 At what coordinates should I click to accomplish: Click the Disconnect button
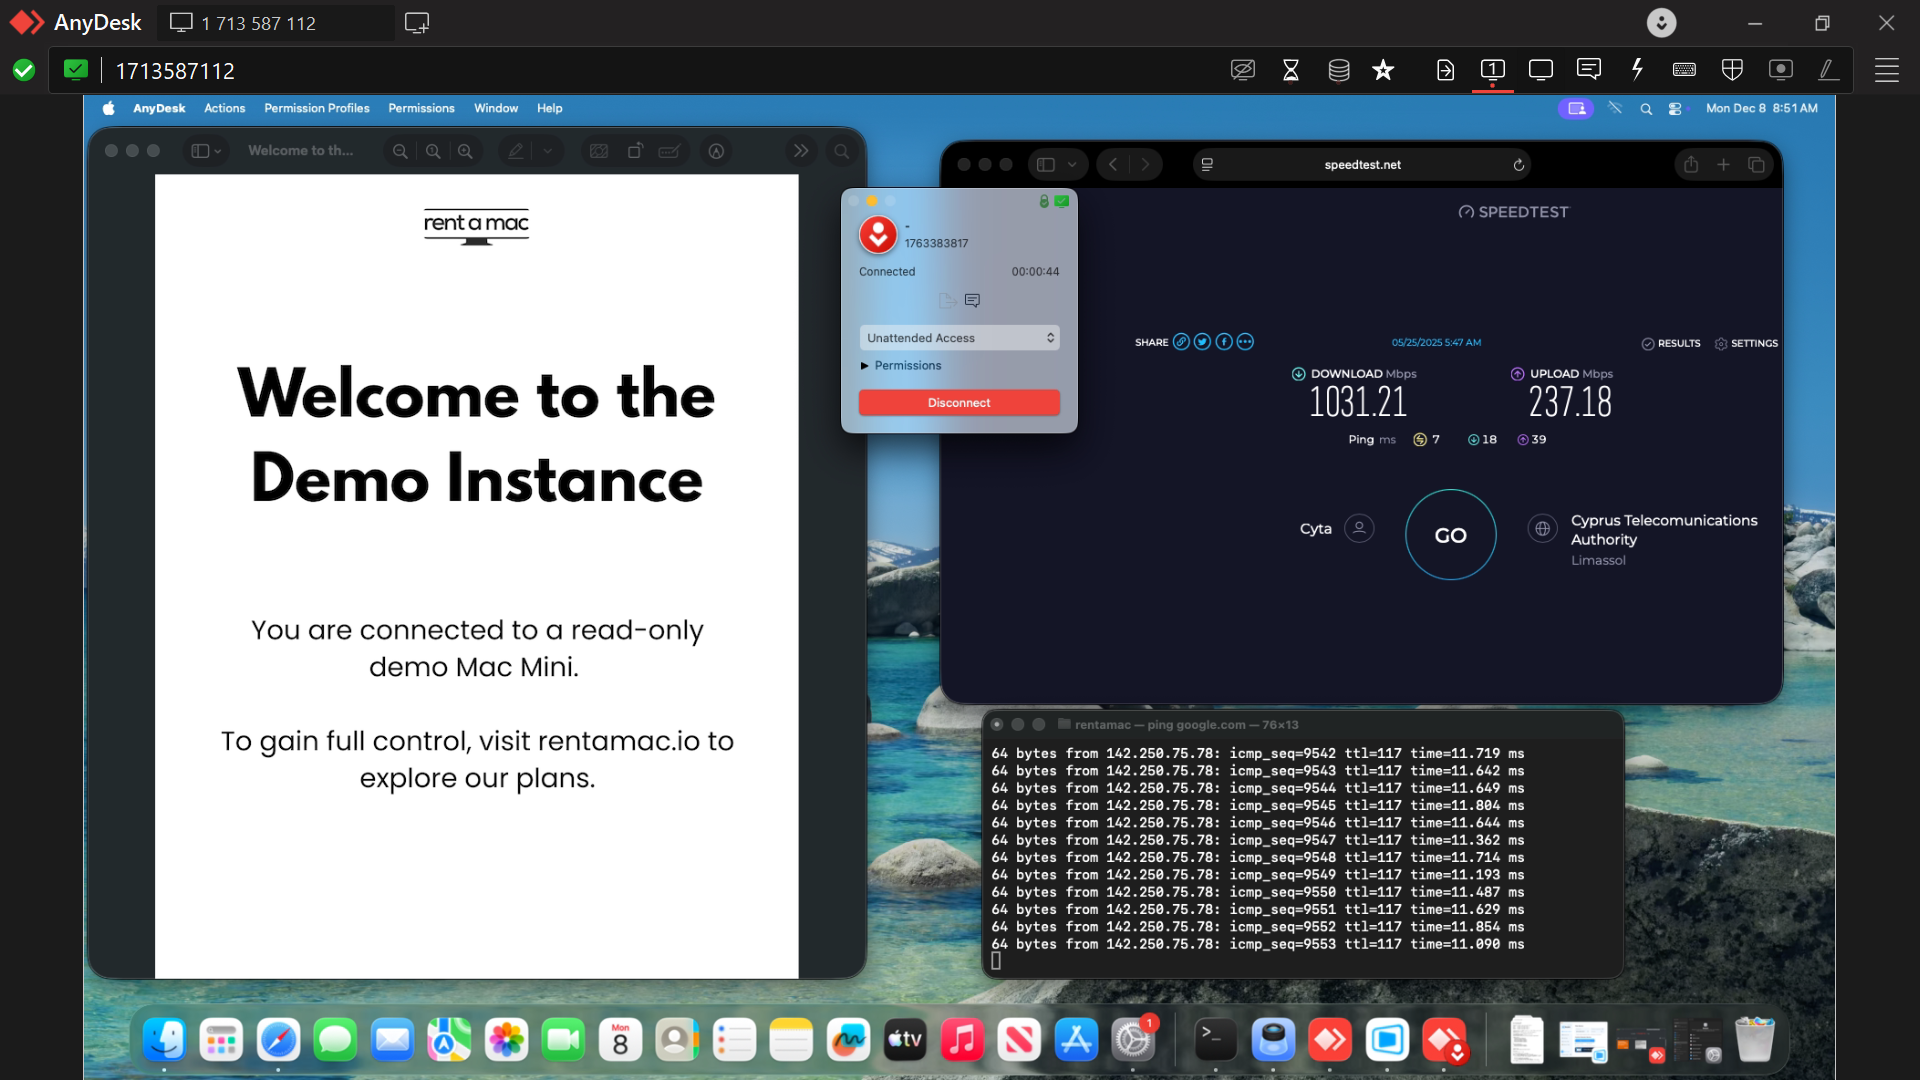point(959,402)
